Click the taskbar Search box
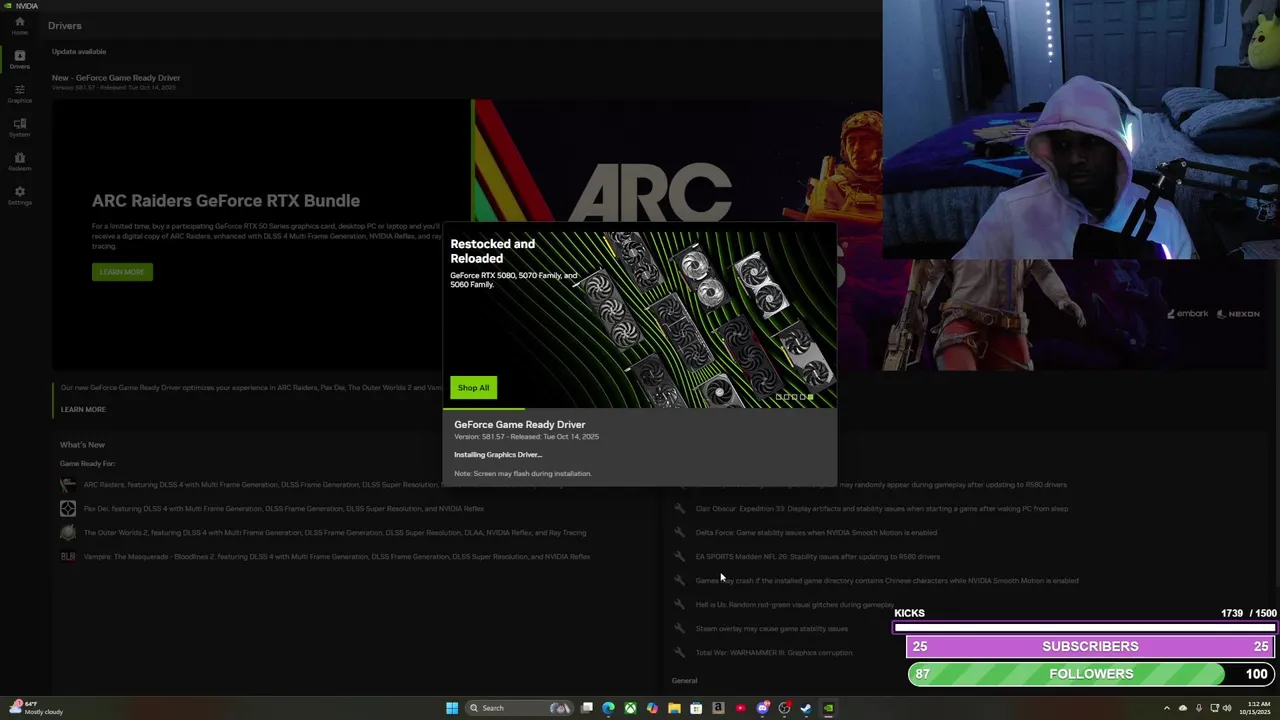The image size is (1280, 720). [520, 708]
